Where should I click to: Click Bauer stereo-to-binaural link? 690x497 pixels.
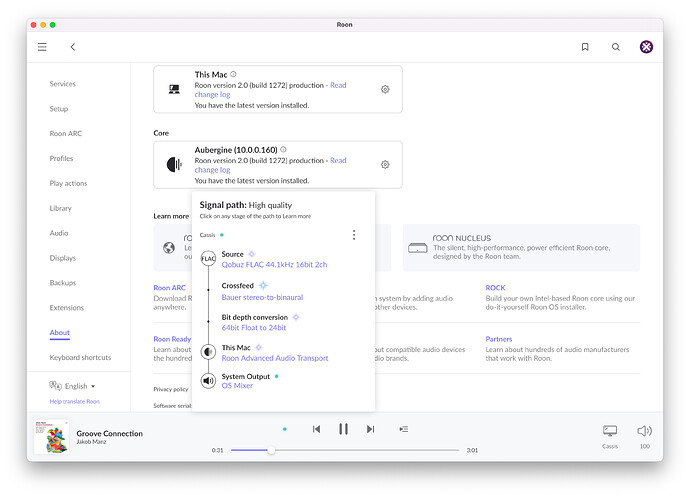point(262,297)
